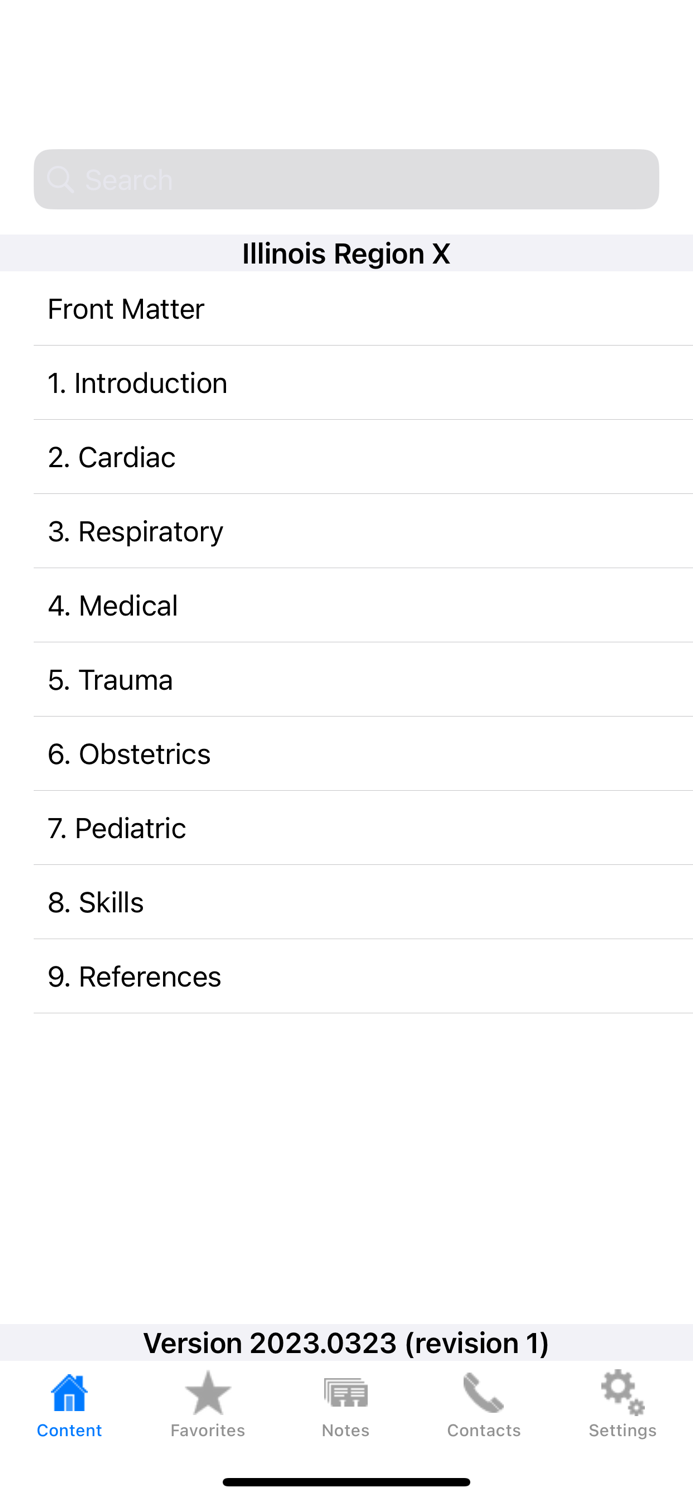Tap the Illinois Region X header
Viewport: 693px width, 1500px height.
[346, 253]
